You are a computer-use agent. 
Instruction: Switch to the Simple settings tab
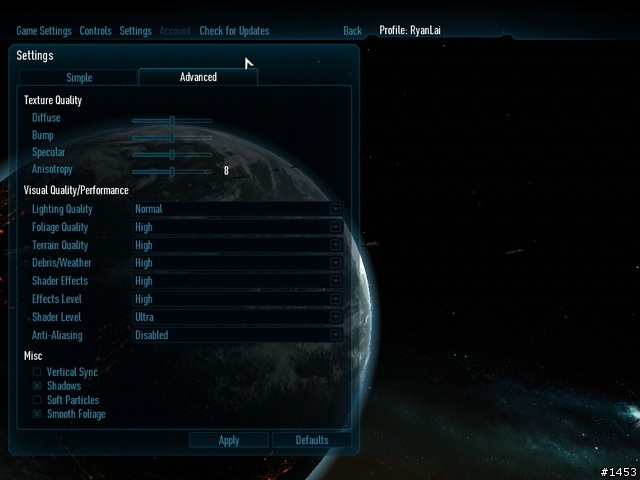[78, 78]
